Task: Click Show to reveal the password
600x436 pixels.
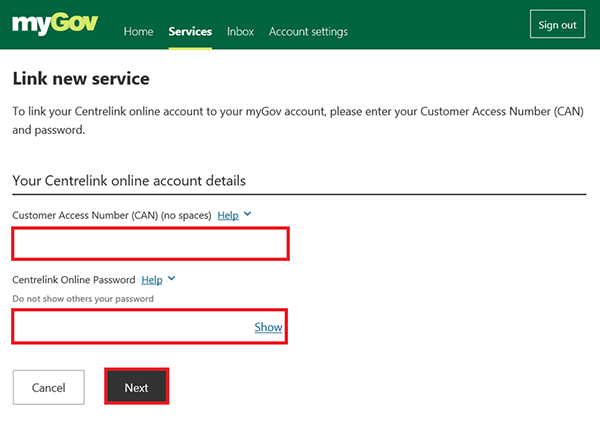Action: pyautogui.click(x=268, y=327)
